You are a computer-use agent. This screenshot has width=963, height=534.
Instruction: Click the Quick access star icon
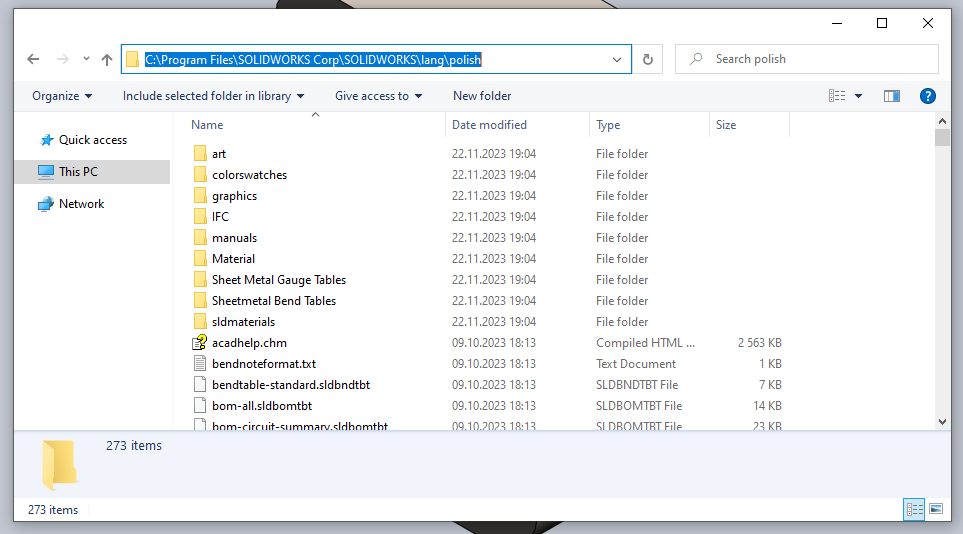tap(47, 140)
